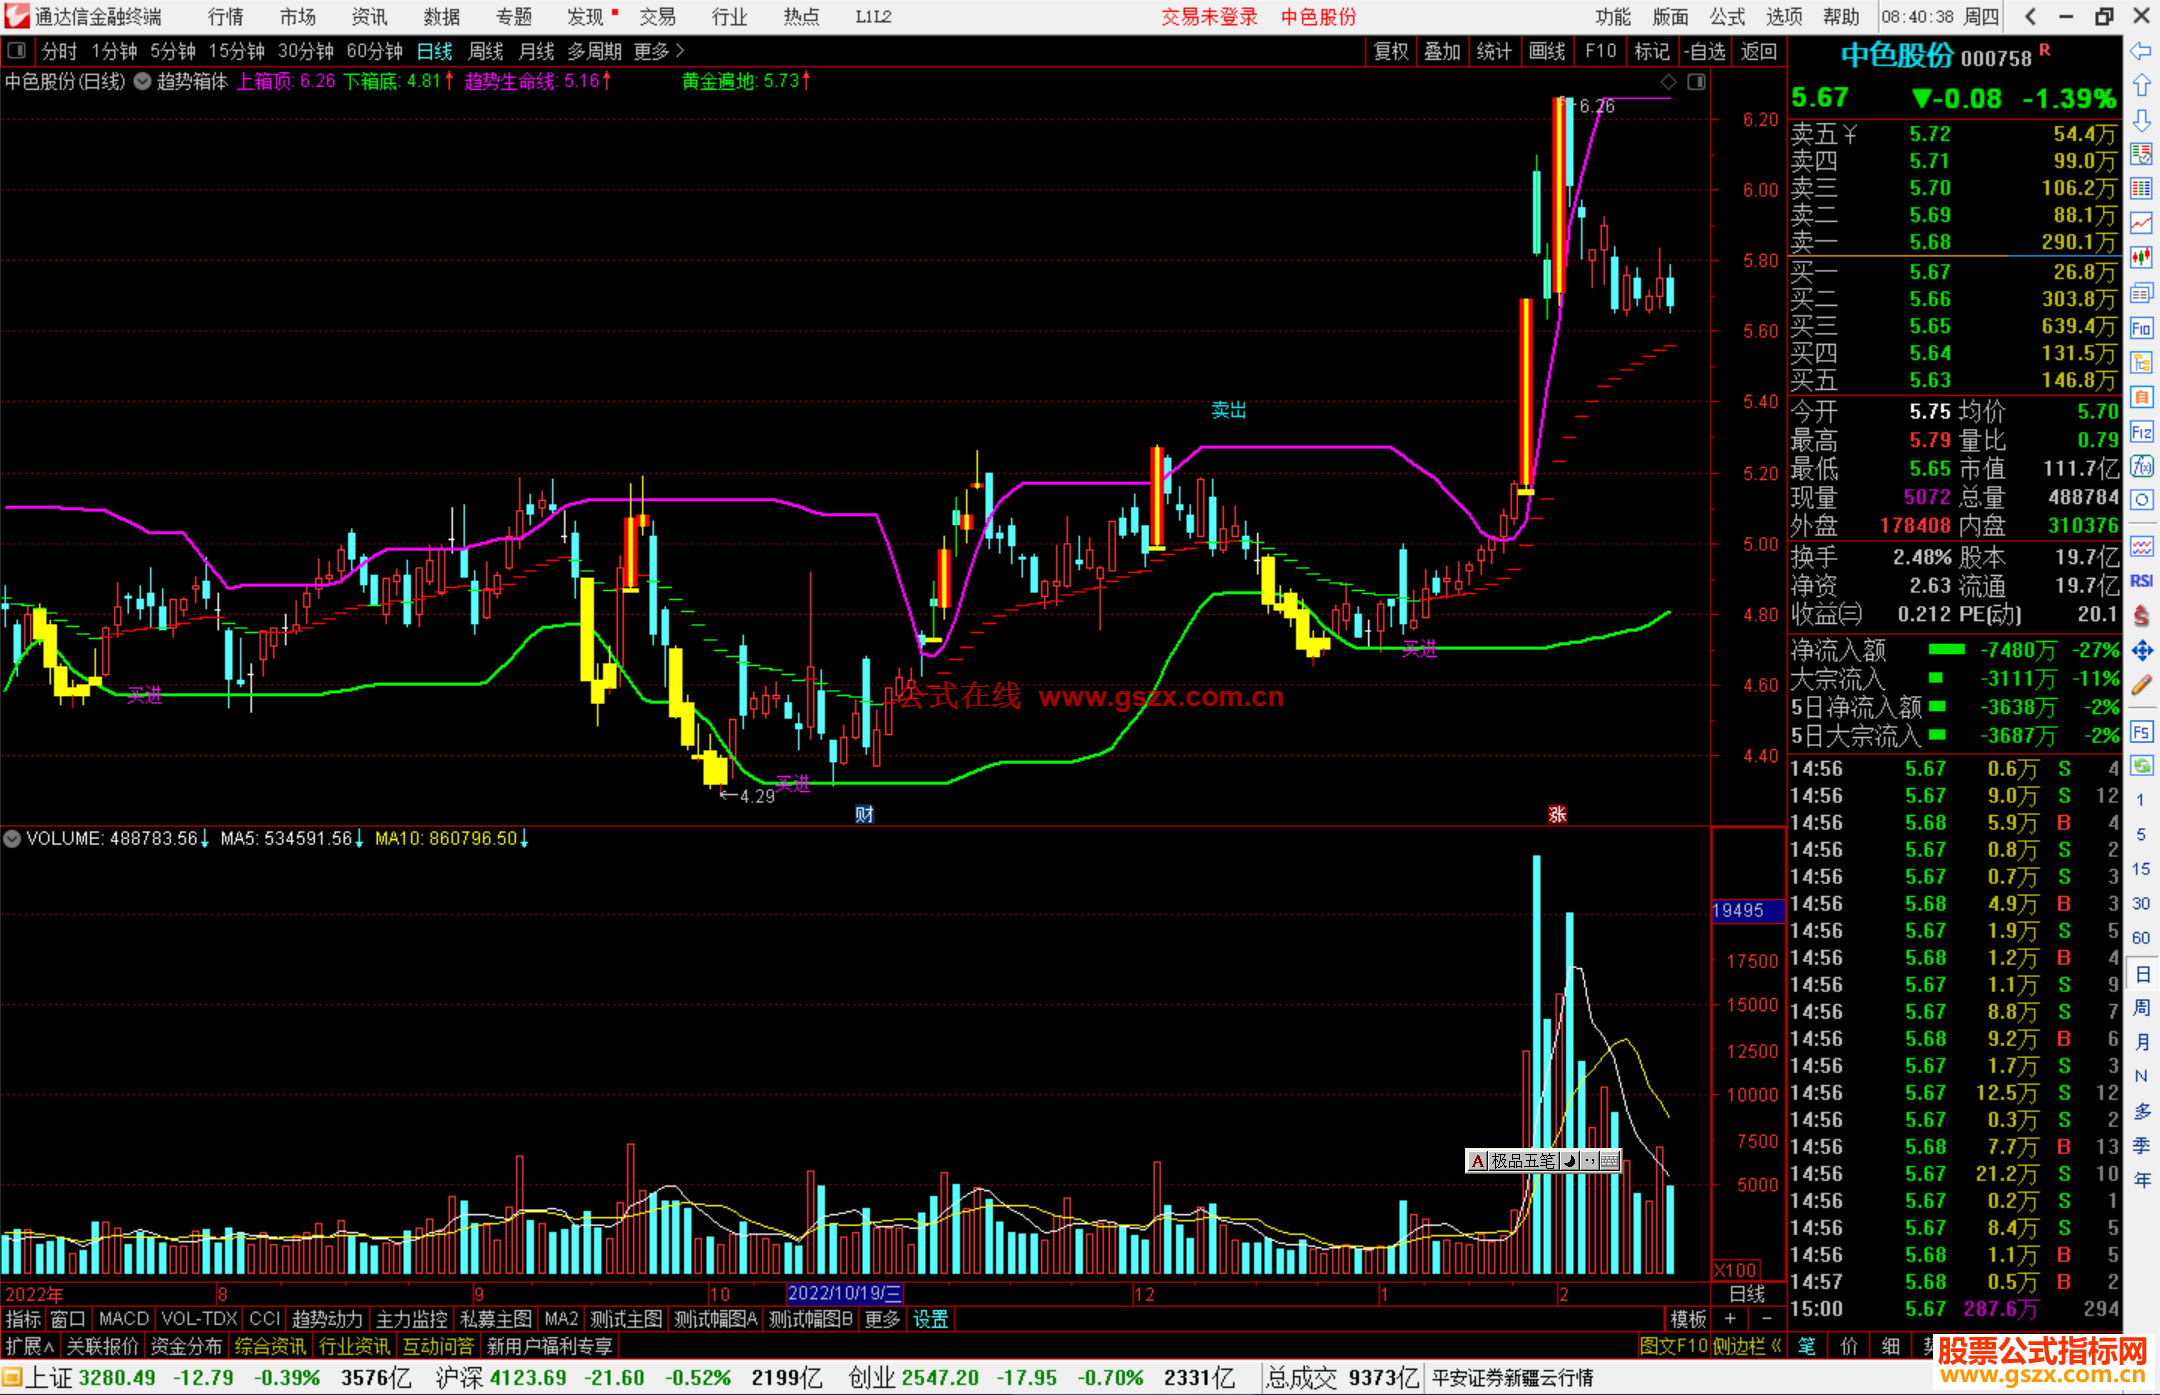Viewport: 2160px width, 1395px height.
Task: Click the 笔 tick detail tab
Action: (x=1807, y=1346)
